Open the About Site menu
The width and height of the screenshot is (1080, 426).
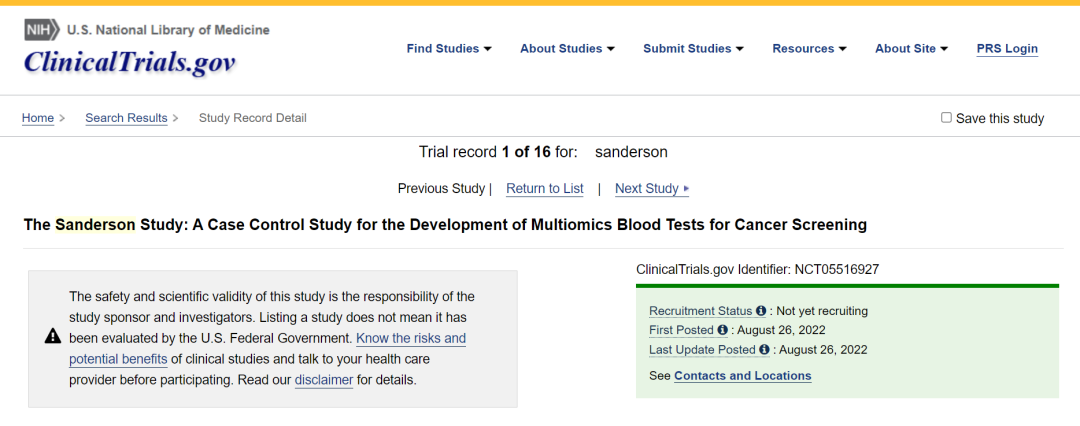click(911, 48)
